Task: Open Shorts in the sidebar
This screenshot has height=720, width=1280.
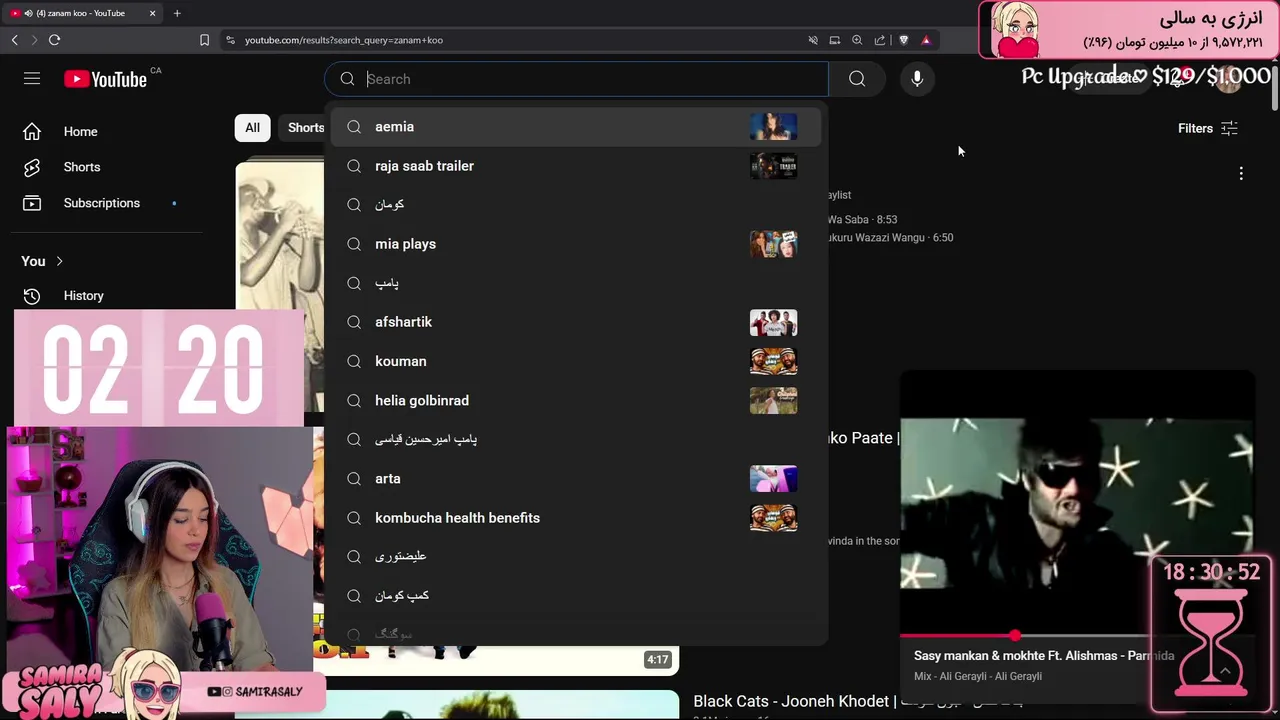Action: click(81, 167)
